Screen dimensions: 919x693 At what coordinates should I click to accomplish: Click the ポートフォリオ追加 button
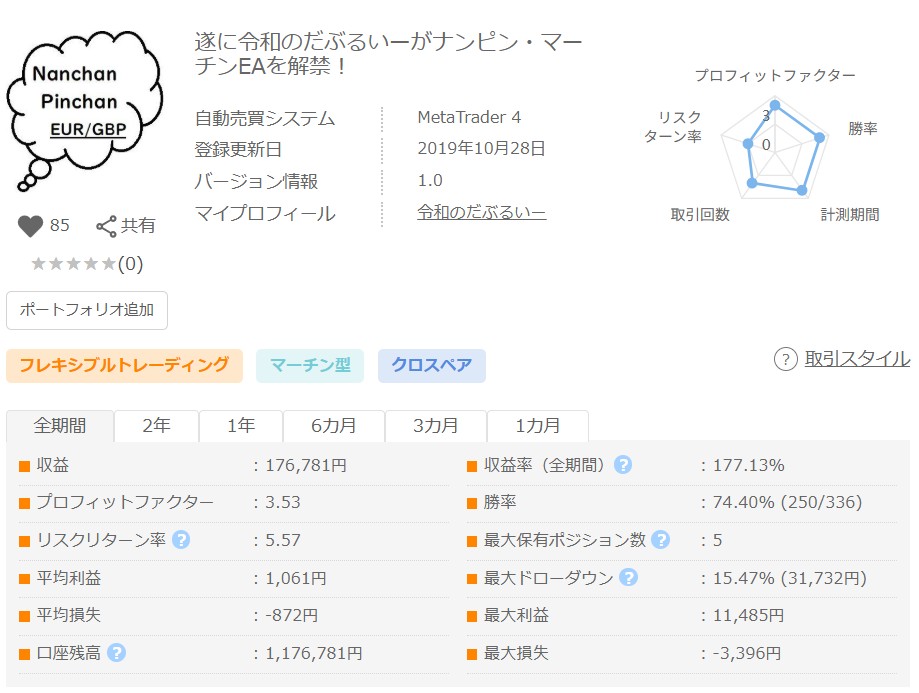pyautogui.click(x=87, y=310)
